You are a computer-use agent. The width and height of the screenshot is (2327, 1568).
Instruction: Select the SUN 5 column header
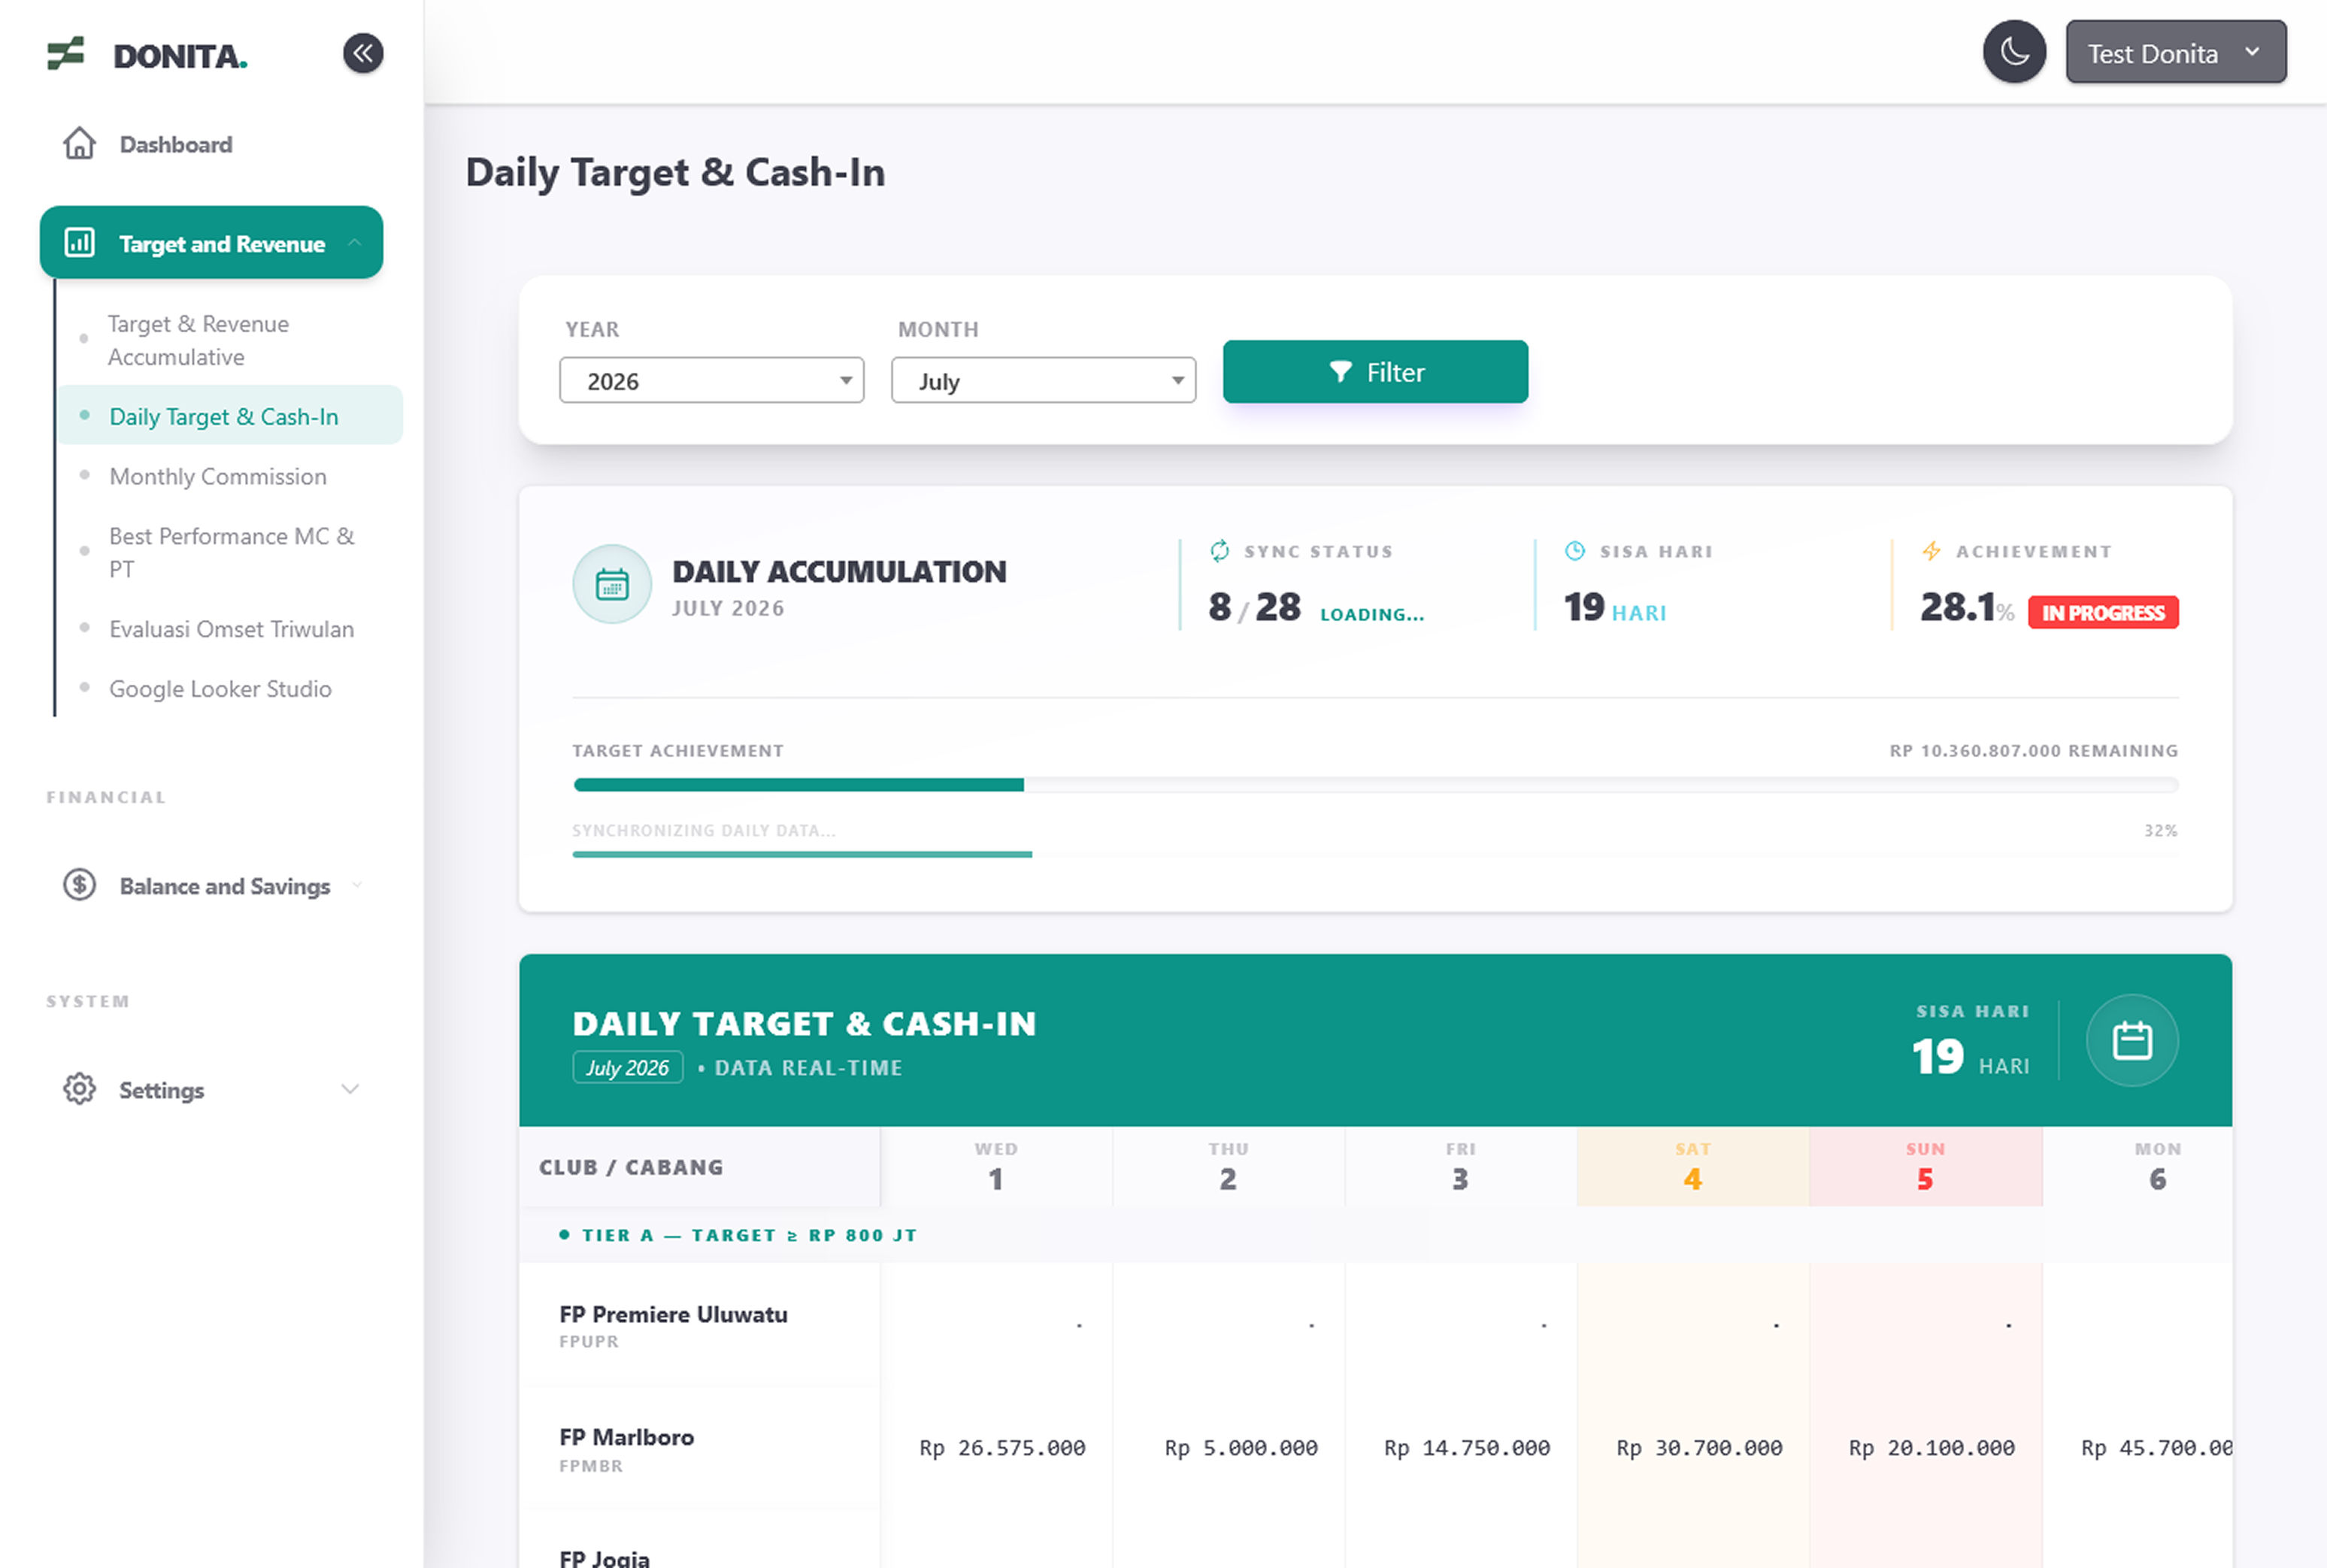[1925, 1166]
